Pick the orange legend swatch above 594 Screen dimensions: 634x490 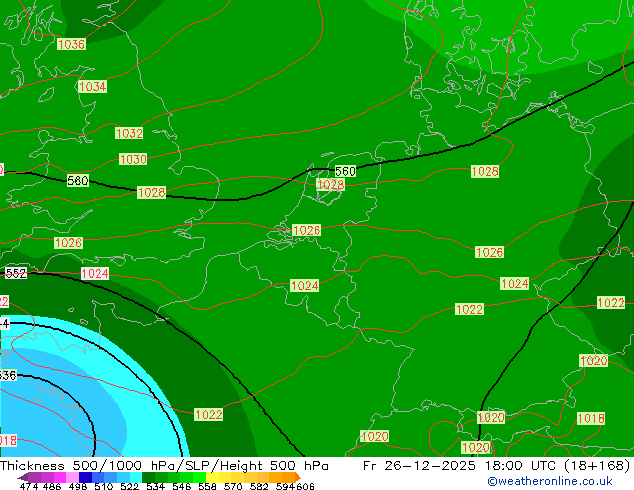tap(282, 477)
